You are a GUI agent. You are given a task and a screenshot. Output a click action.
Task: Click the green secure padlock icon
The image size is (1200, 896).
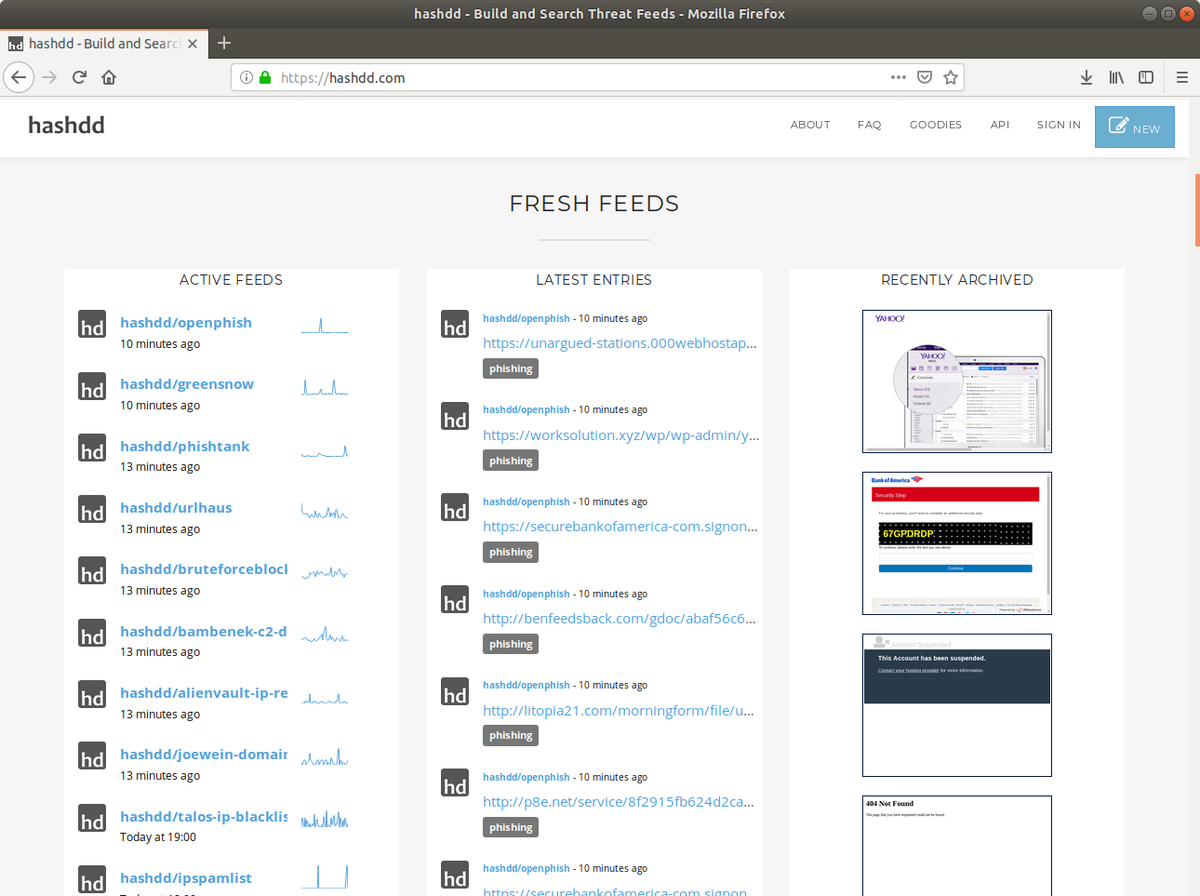coord(265,77)
